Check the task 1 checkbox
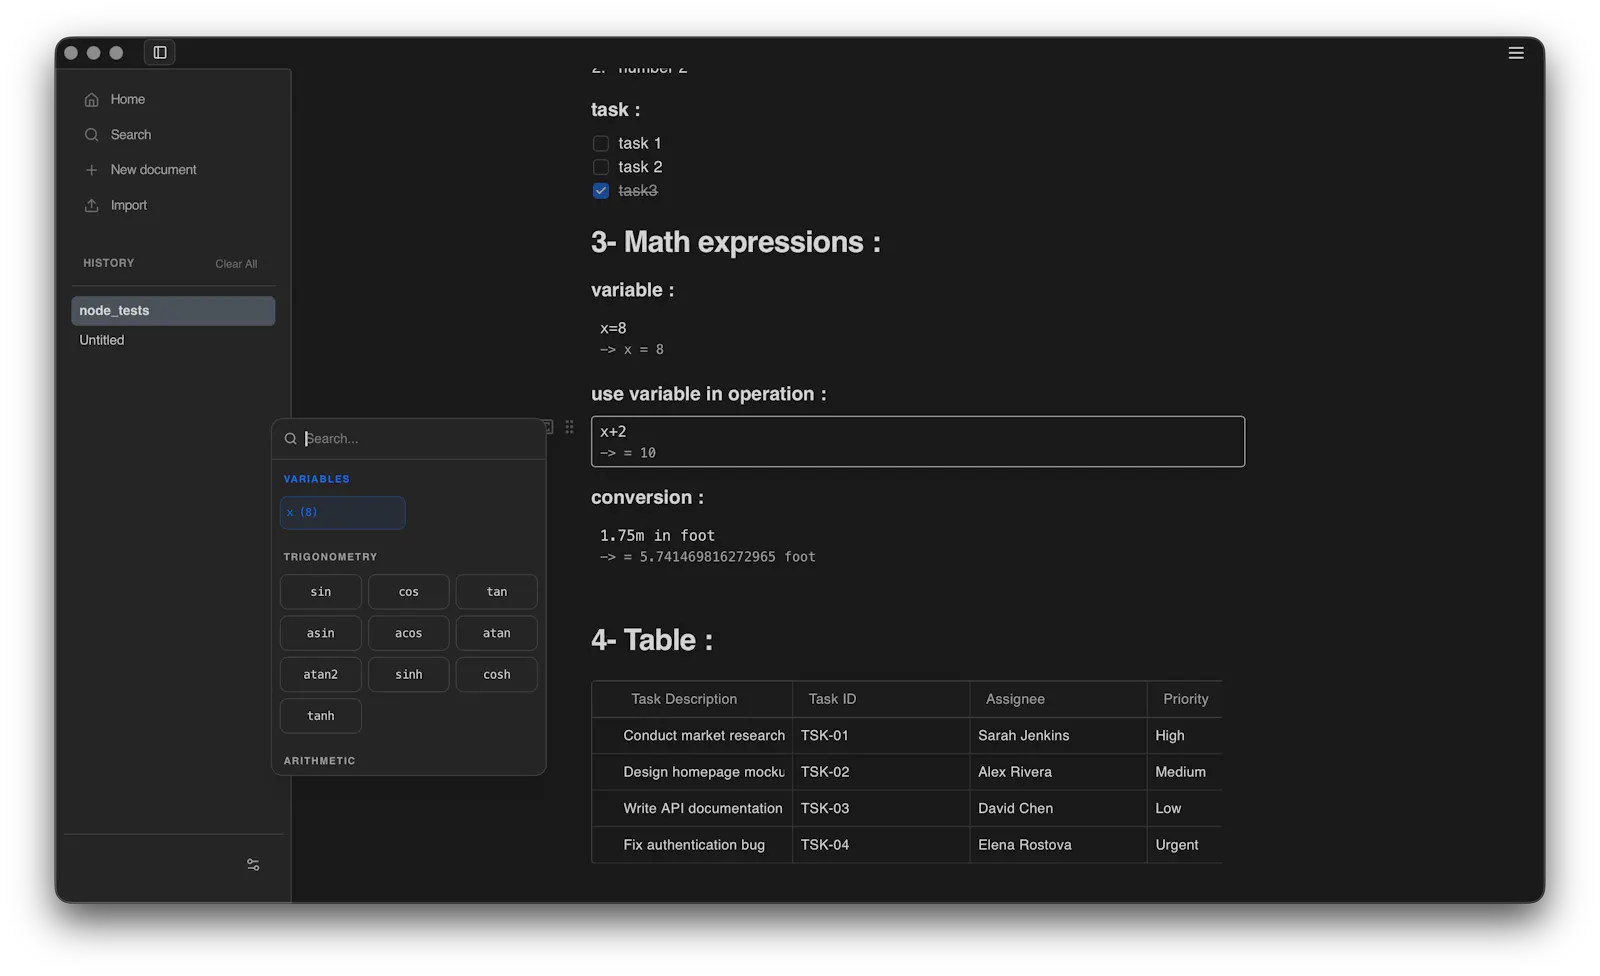The height and width of the screenshot is (976, 1600). coord(601,144)
